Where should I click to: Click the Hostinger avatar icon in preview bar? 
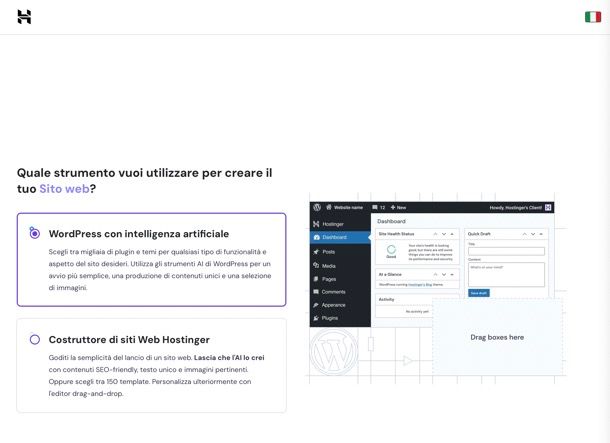[548, 207]
